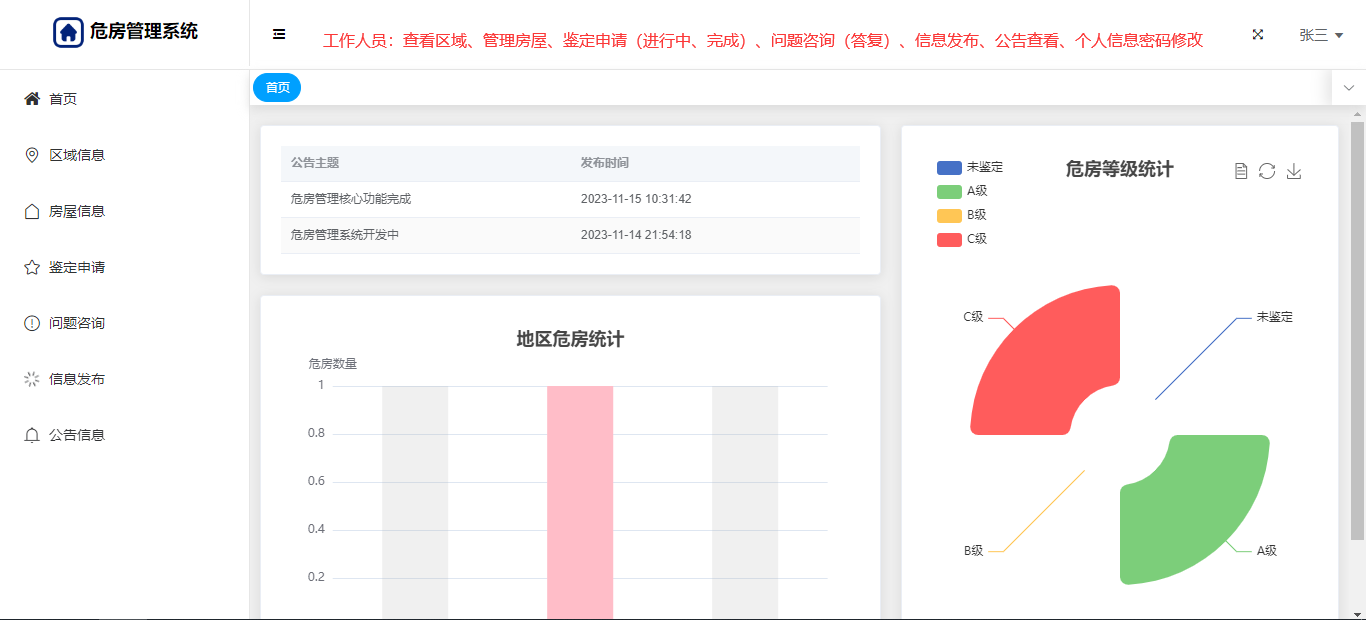Viewport: 1366px width, 620px height.
Task: Click the bell icon for 公告信息
Action: [32, 435]
